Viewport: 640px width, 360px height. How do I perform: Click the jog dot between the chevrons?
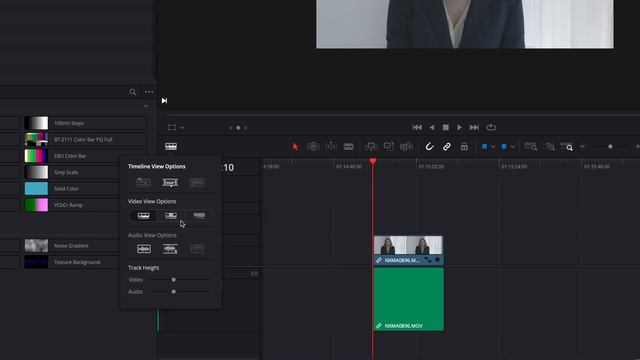click(x=238, y=128)
